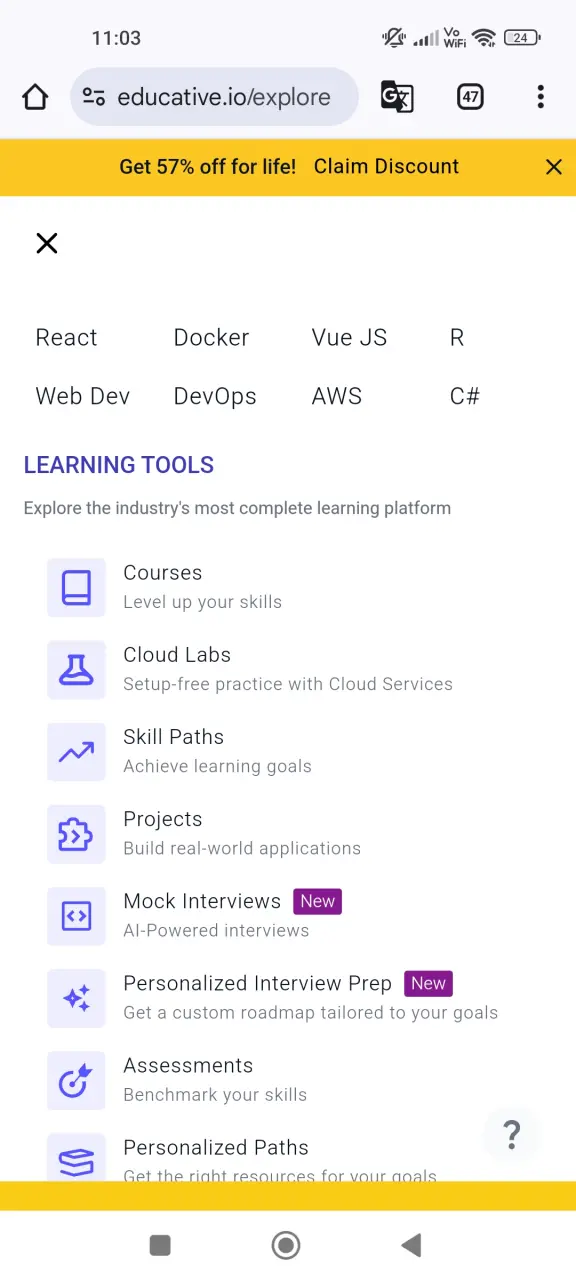Tap the Personalized Interview Prep sparkle icon
The width and height of the screenshot is (576, 1280).
point(76,997)
